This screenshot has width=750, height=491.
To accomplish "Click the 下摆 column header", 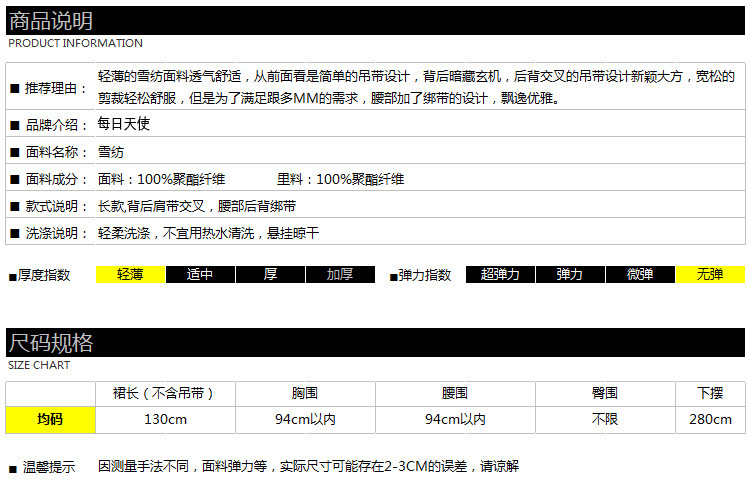I will tap(710, 394).
